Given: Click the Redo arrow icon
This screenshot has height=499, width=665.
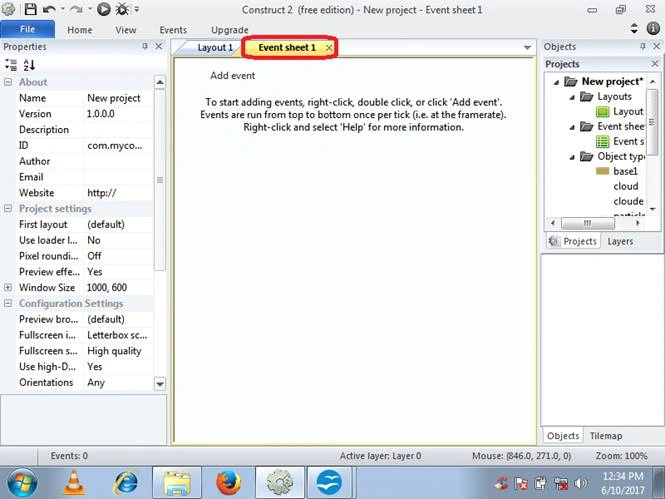Looking at the screenshot, I should pyautogui.click(x=75, y=9).
